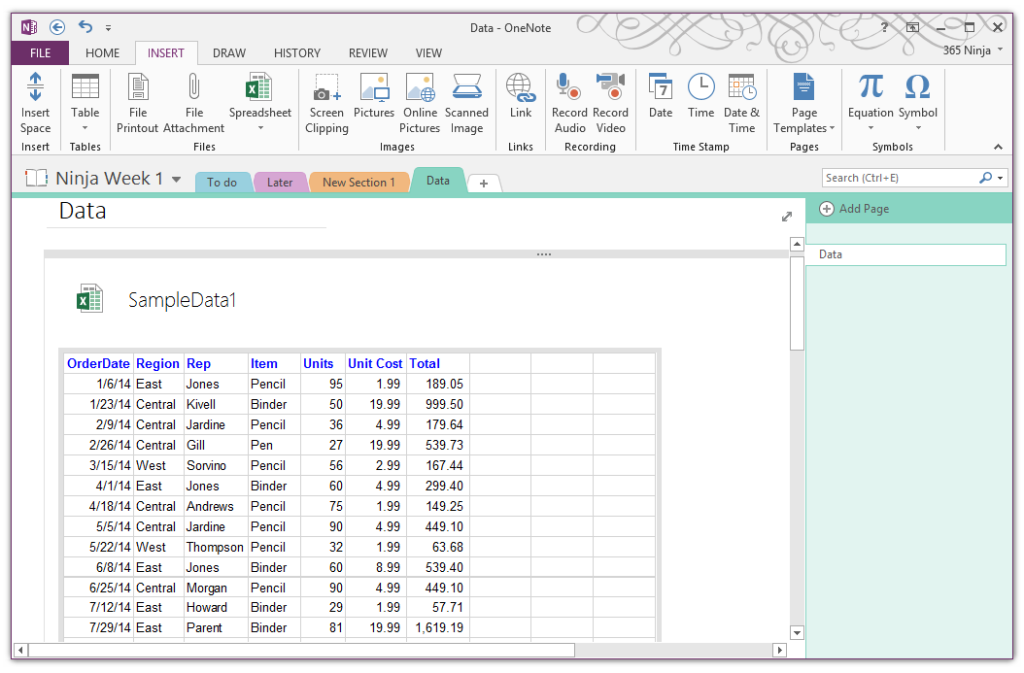This screenshot has height=673, width=1024.
Task: Create a new section with plus tab
Action: click(484, 183)
